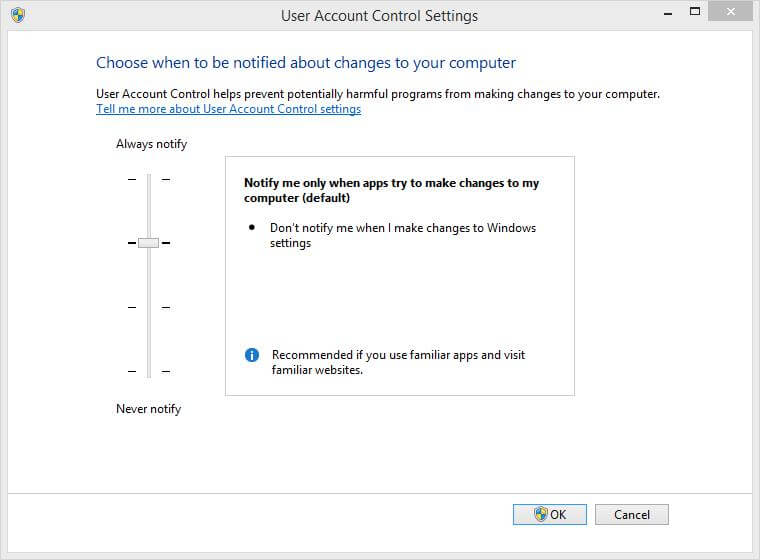Screen dimensions: 760x560
Task: Click the User Account Control Settings title text
Action: pos(380,16)
